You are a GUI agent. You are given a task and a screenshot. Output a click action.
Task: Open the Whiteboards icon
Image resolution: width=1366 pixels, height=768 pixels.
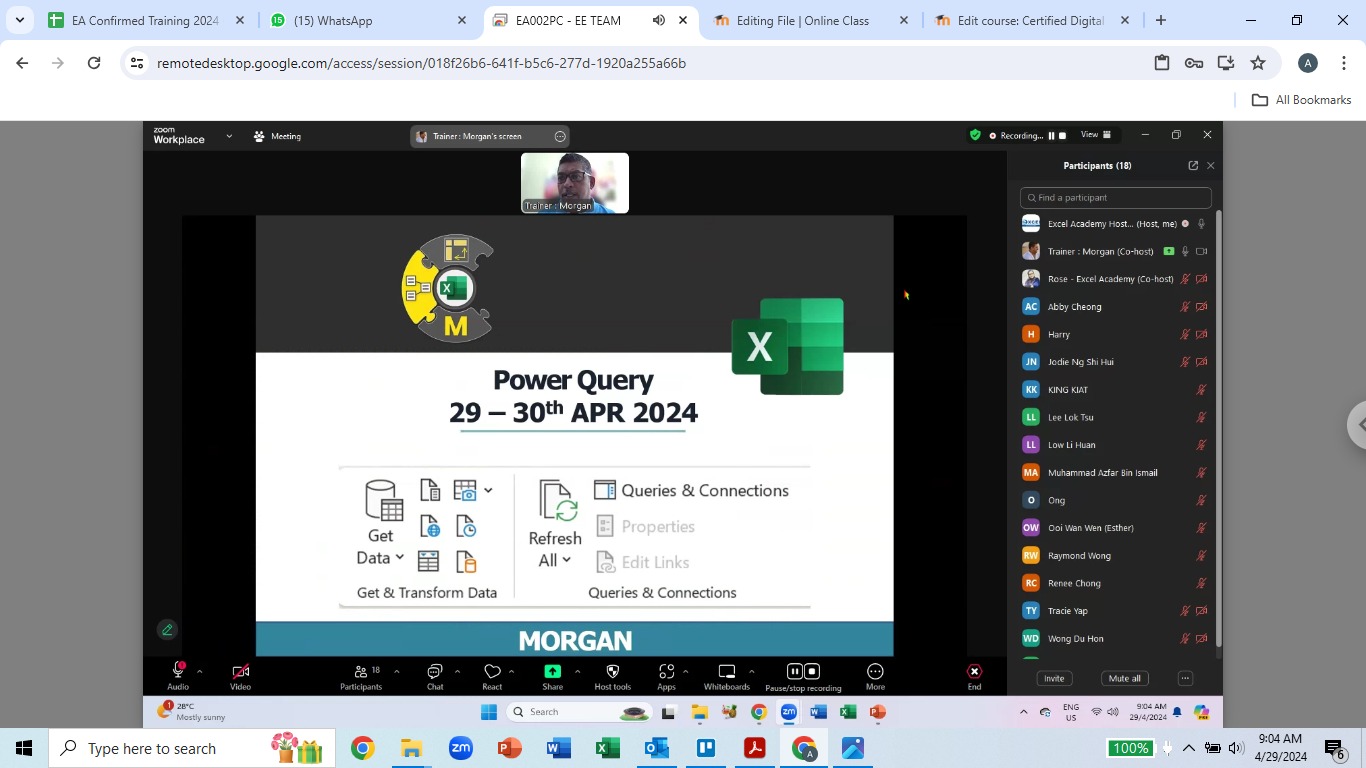[x=727, y=672]
